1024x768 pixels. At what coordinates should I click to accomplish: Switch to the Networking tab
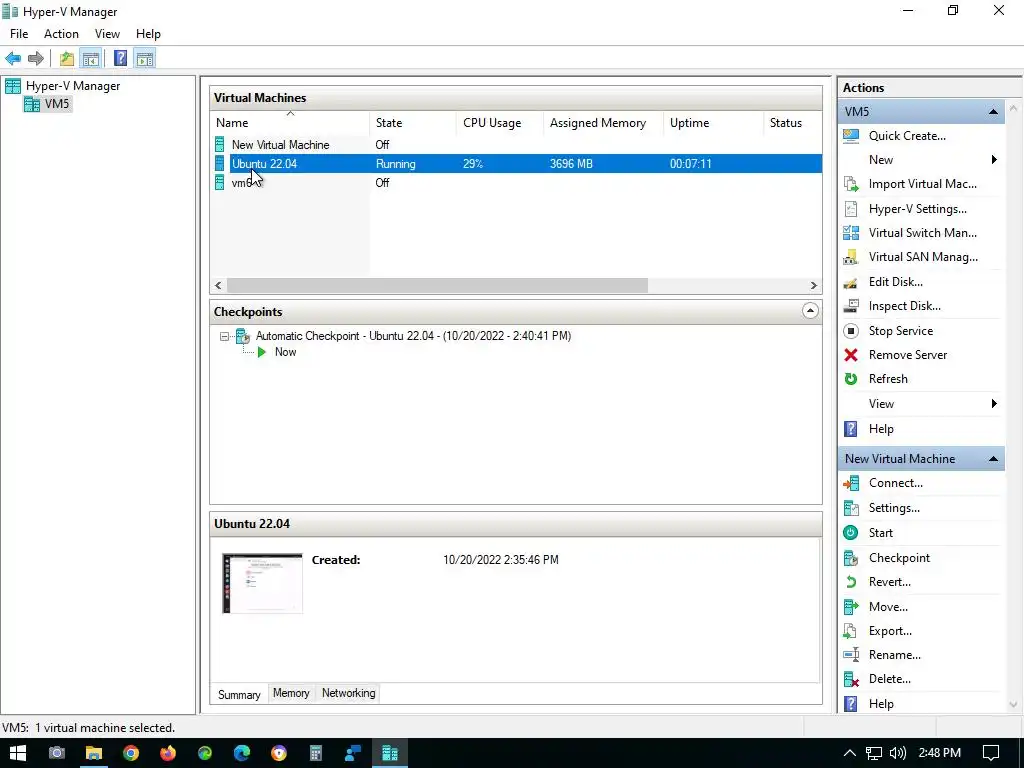[348, 693]
